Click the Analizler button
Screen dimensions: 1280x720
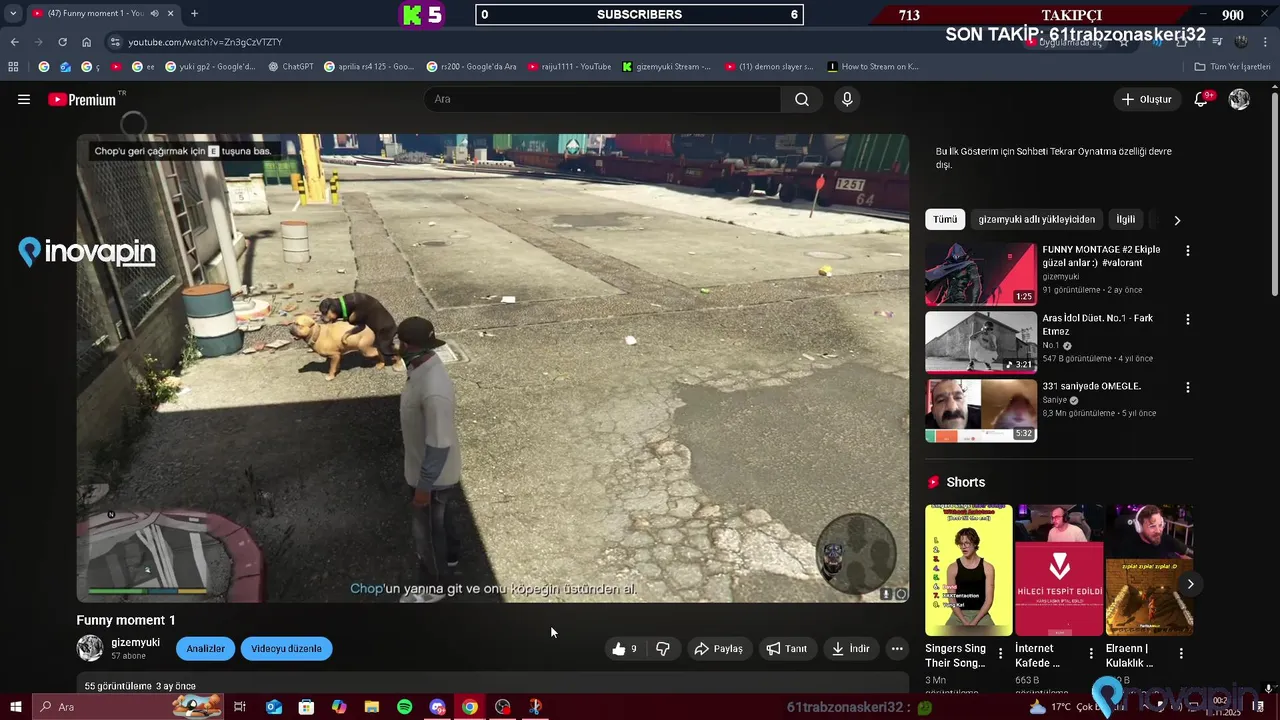[x=205, y=649]
